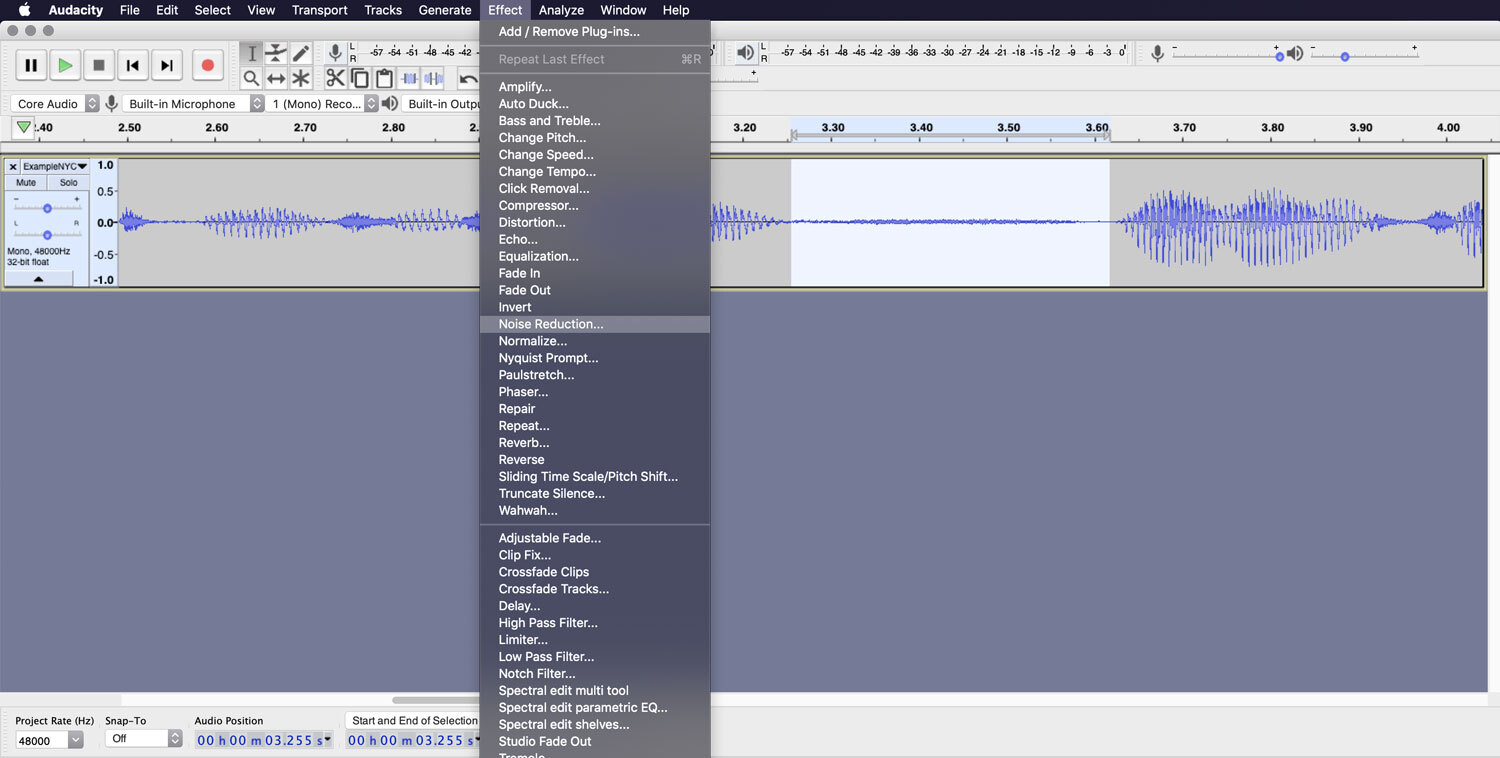Open the Project Rate 48000 dropdown
Viewport: 1500px width, 758px height.
pyautogui.click(x=49, y=739)
